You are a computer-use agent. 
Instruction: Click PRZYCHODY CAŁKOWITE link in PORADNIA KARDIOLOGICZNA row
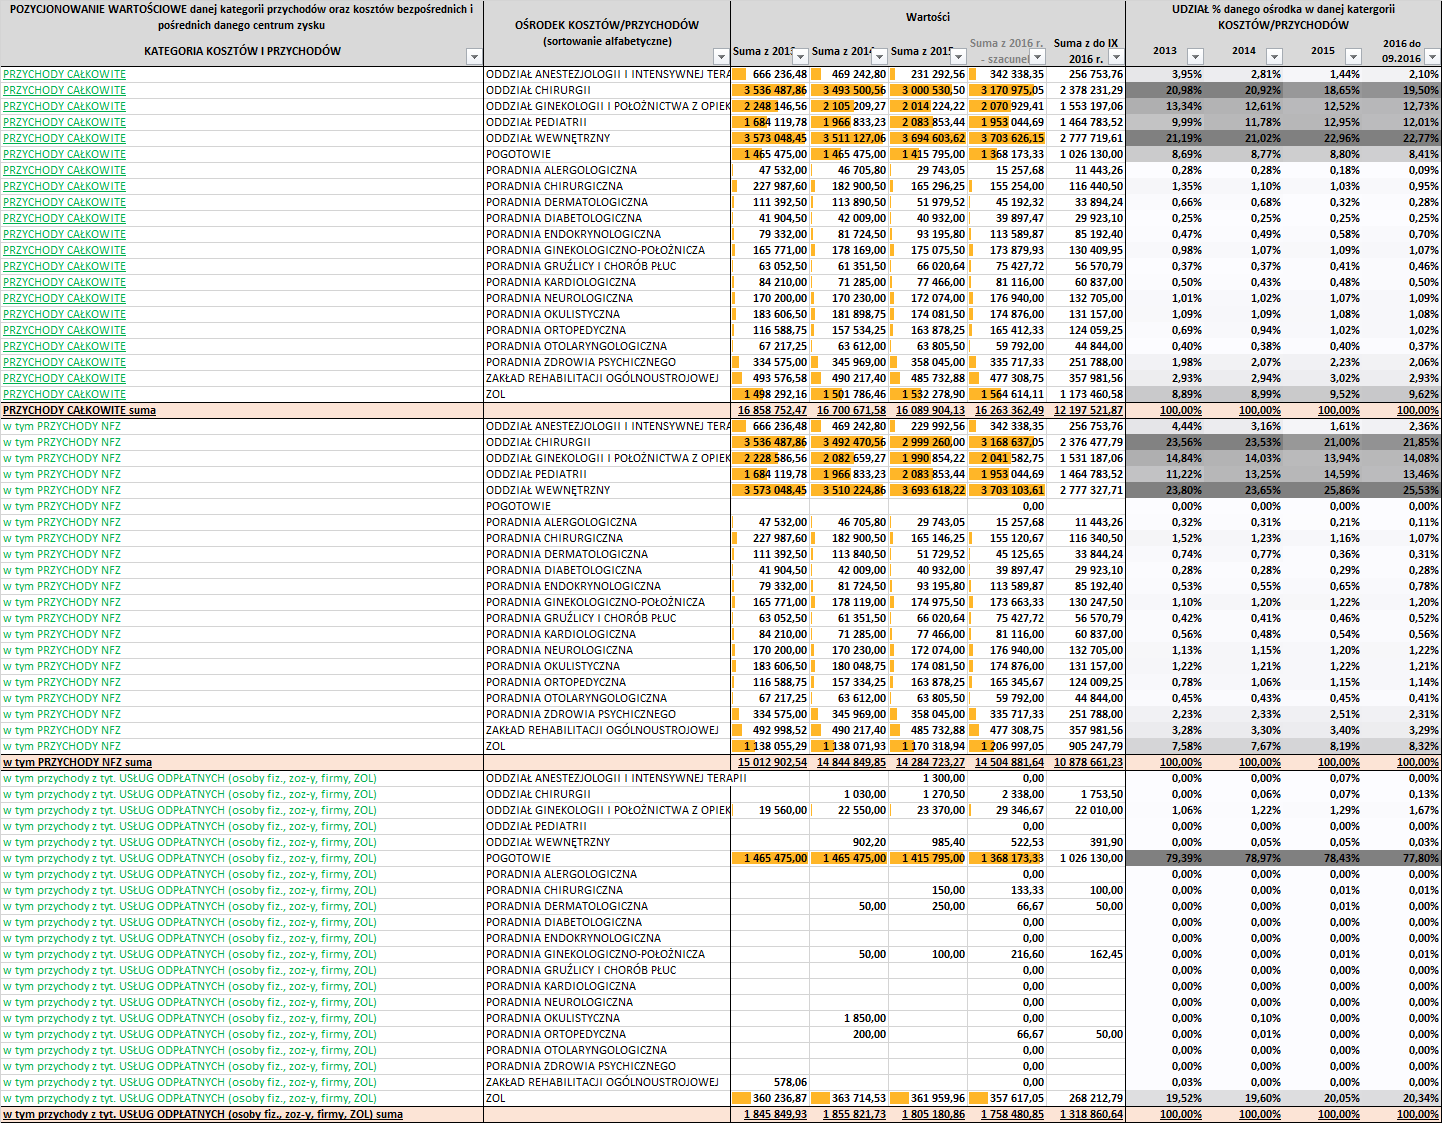(65, 282)
